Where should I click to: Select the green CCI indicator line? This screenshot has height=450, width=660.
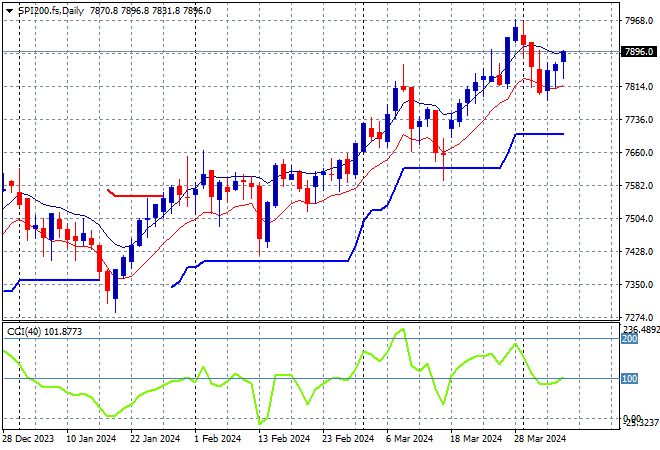pos(283,376)
